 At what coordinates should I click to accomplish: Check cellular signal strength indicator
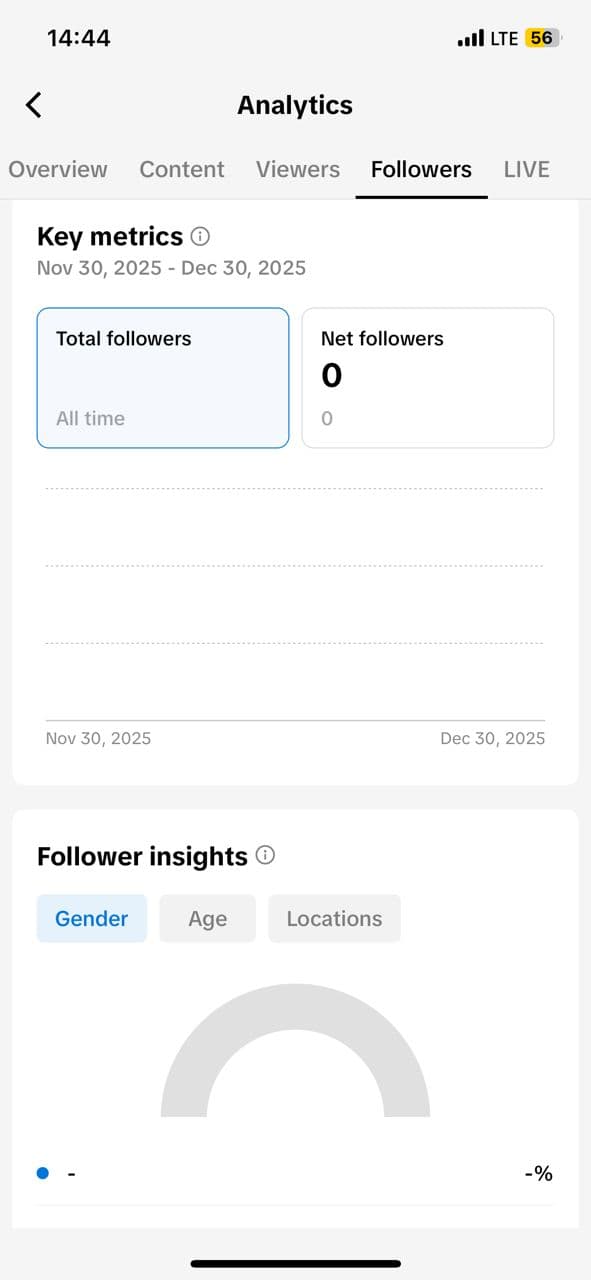point(469,37)
